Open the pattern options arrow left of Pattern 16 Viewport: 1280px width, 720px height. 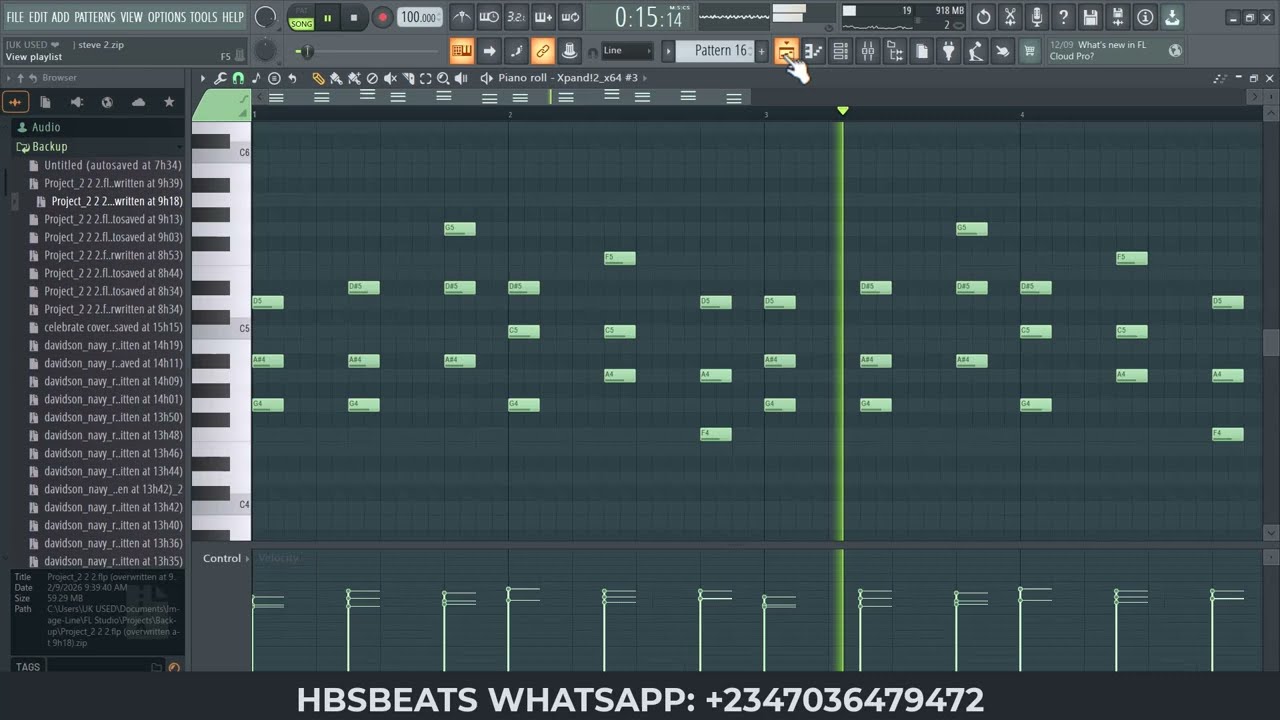point(668,51)
